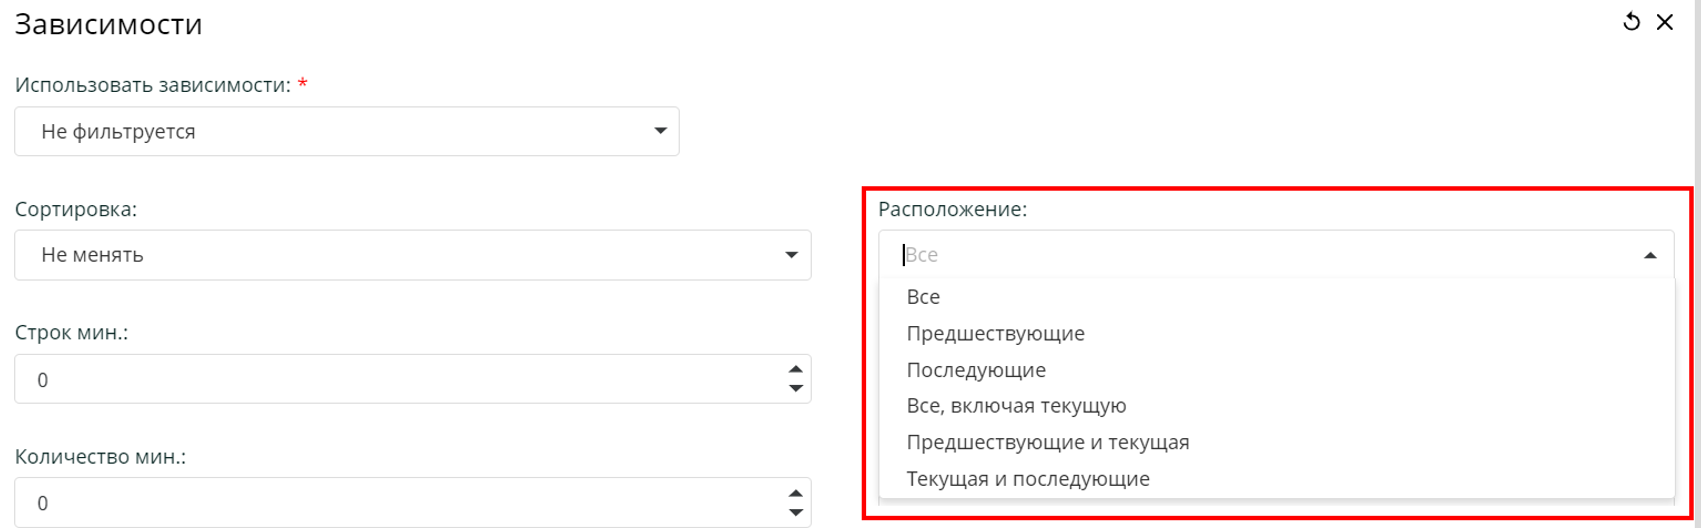
Task: Increment Количество мин. using up arrow
Action: pos(796,493)
